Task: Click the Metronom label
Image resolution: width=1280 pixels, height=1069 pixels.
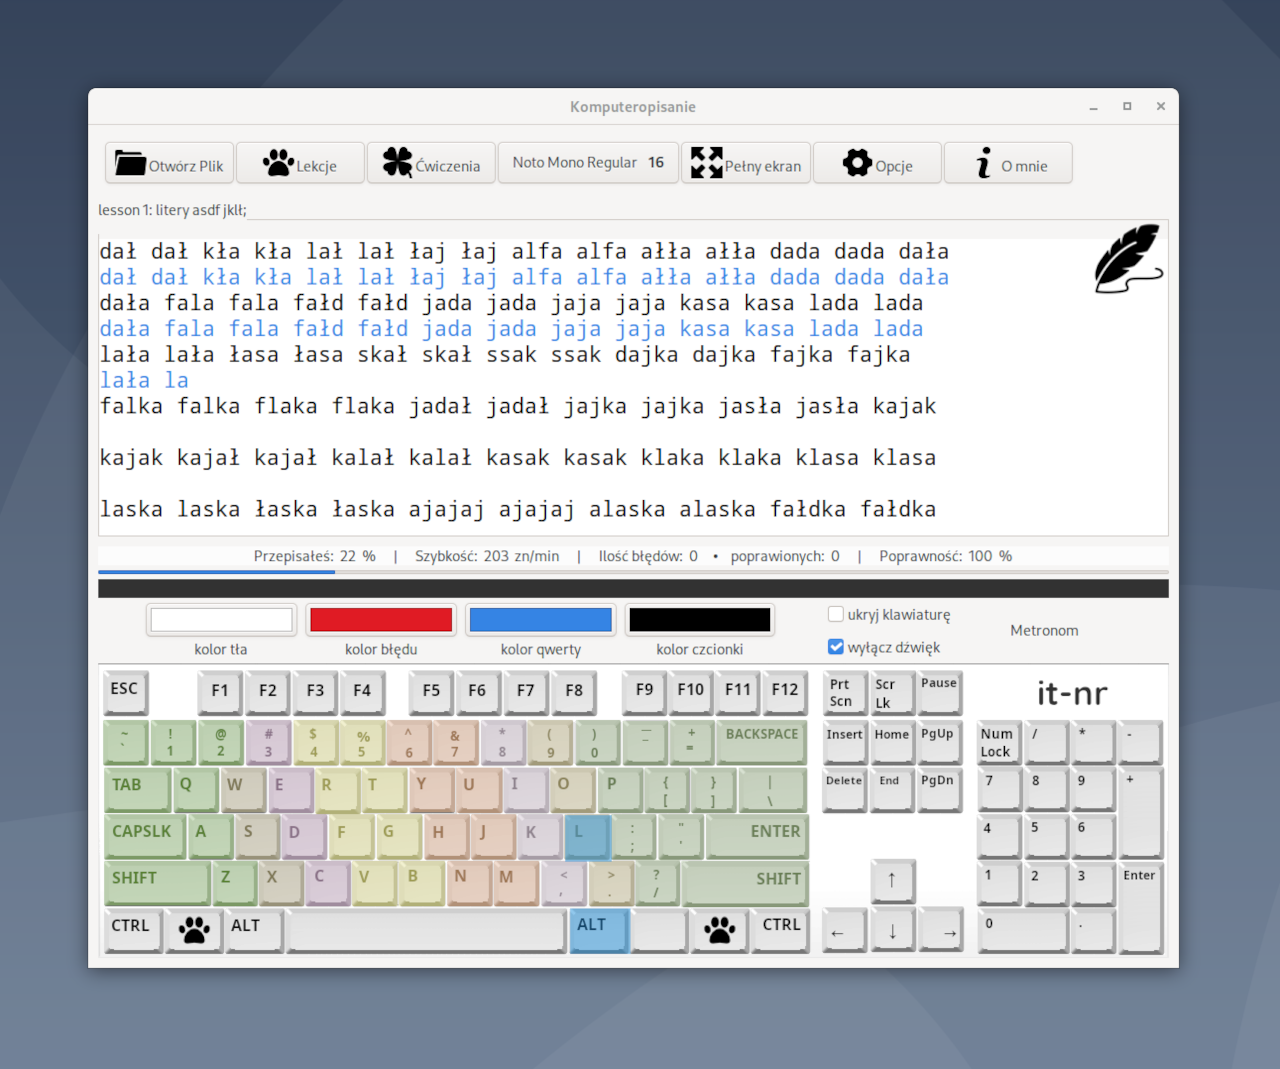Action: (x=1044, y=630)
